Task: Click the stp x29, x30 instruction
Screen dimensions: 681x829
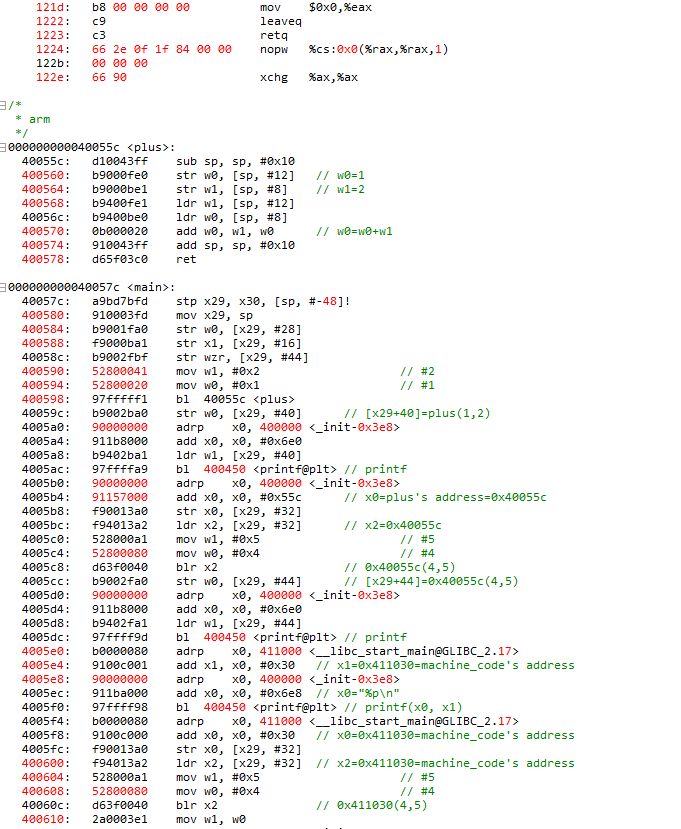Action: click(263, 301)
